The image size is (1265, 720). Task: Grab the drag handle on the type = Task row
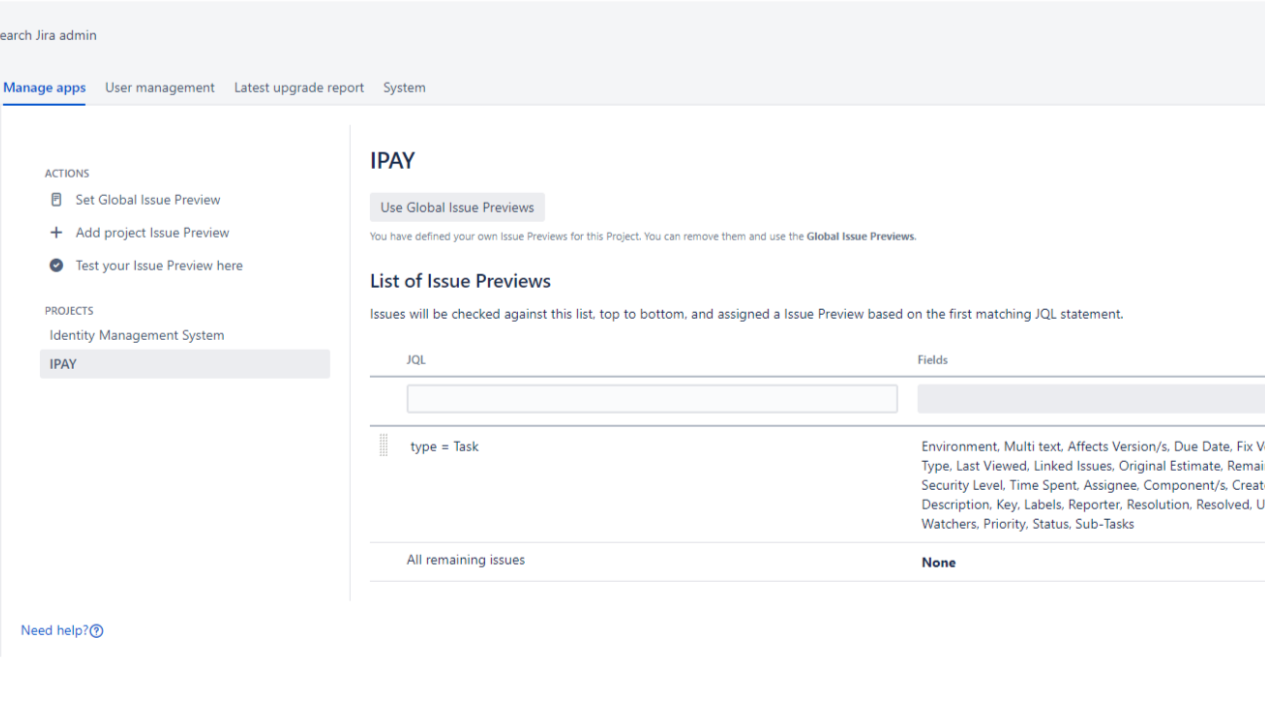(384, 446)
